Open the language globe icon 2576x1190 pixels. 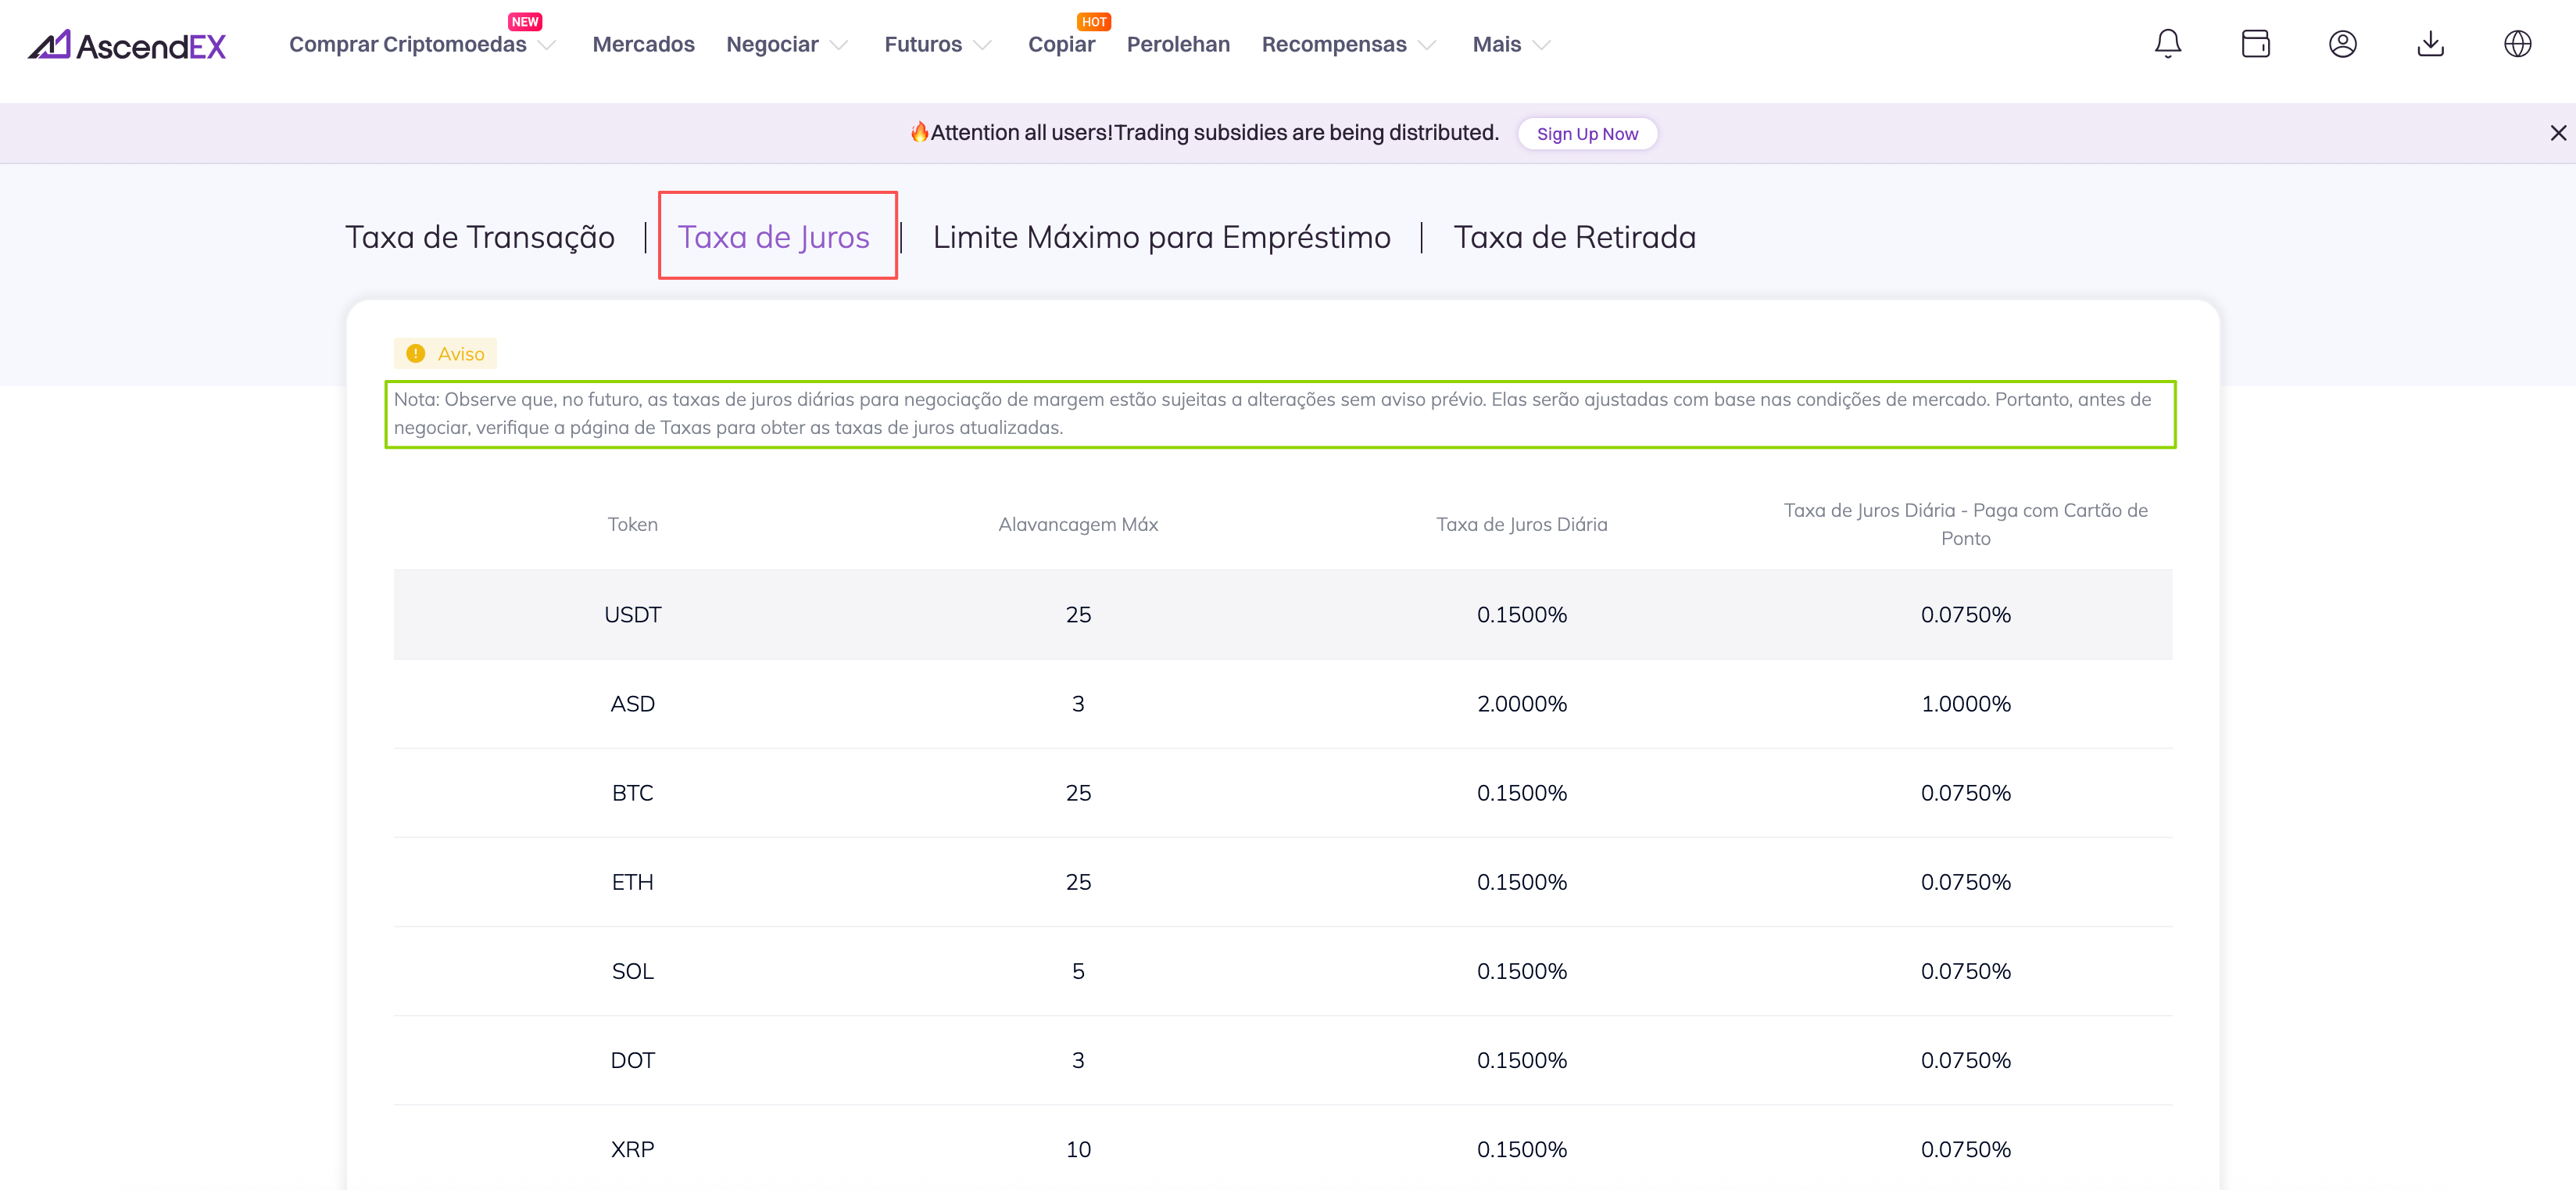[x=2517, y=44]
